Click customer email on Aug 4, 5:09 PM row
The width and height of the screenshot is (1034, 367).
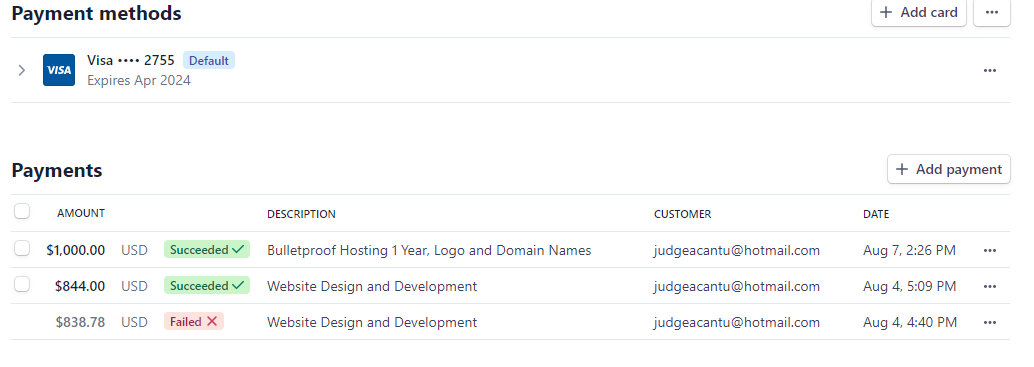click(x=737, y=287)
